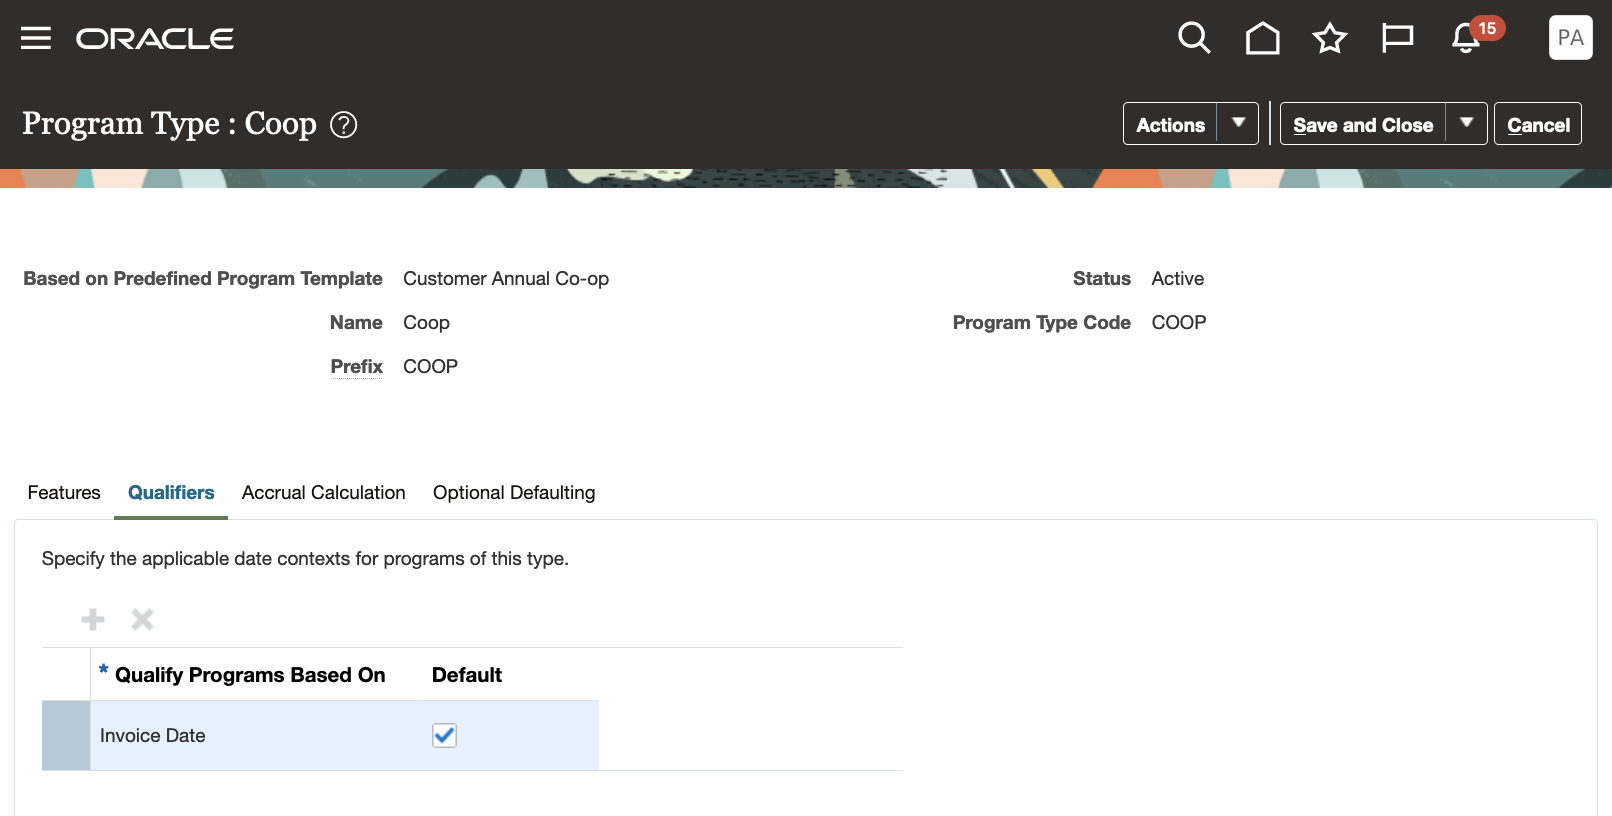Viewport: 1612px width, 816px height.
Task: Click the Save and Close button
Action: [x=1363, y=125]
